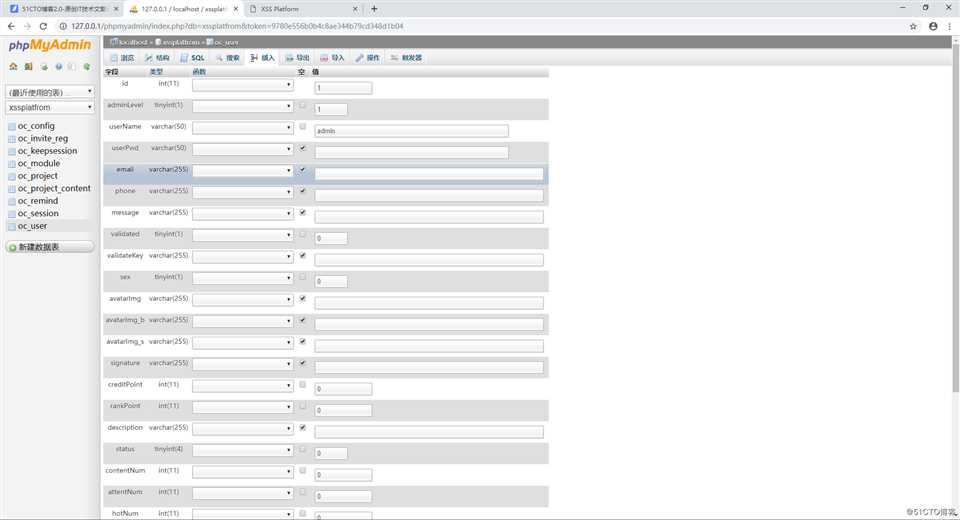Open oc_project_content table link
The width and height of the screenshot is (960, 520).
click(x=54, y=189)
